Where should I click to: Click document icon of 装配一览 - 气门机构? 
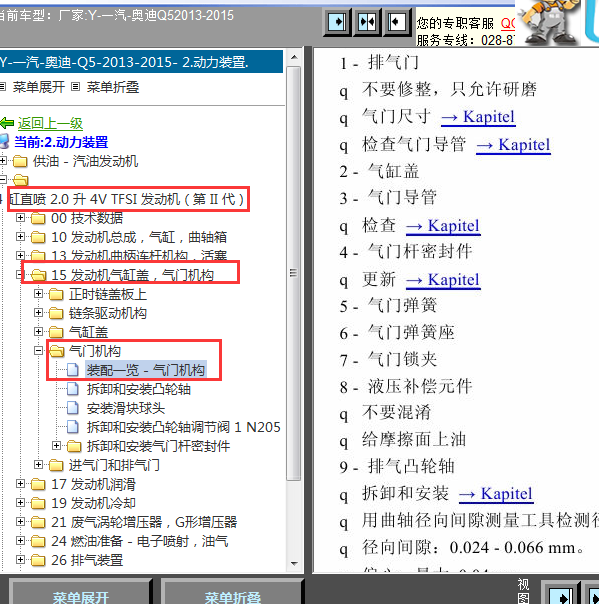73,370
